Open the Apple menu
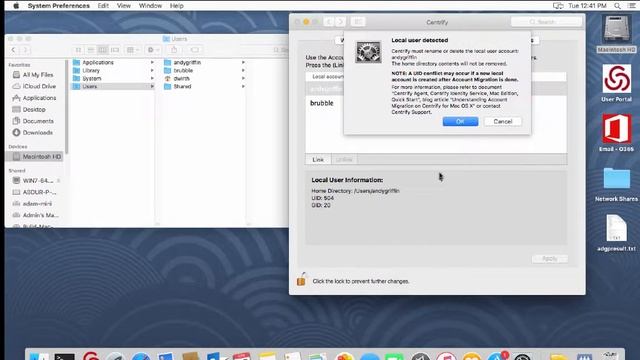This screenshot has height=360, width=640. (x=16, y=6)
